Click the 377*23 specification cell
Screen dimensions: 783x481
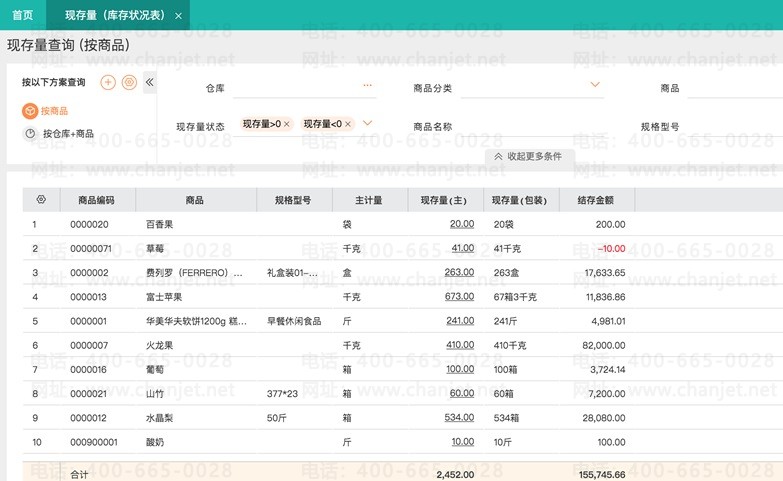pos(282,394)
